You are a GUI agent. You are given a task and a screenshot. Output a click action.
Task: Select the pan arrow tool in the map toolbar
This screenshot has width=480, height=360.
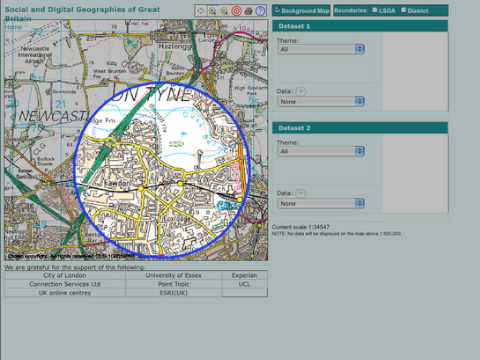201,11
